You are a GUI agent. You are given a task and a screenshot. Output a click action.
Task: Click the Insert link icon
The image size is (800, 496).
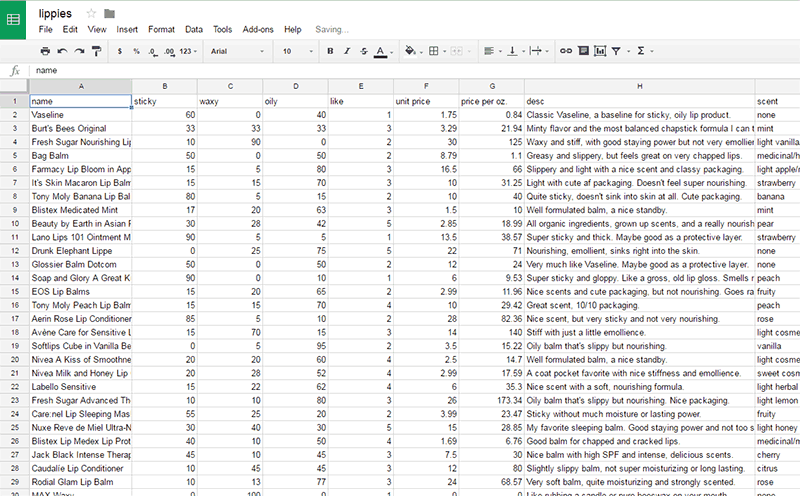pyautogui.click(x=566, y=51)
